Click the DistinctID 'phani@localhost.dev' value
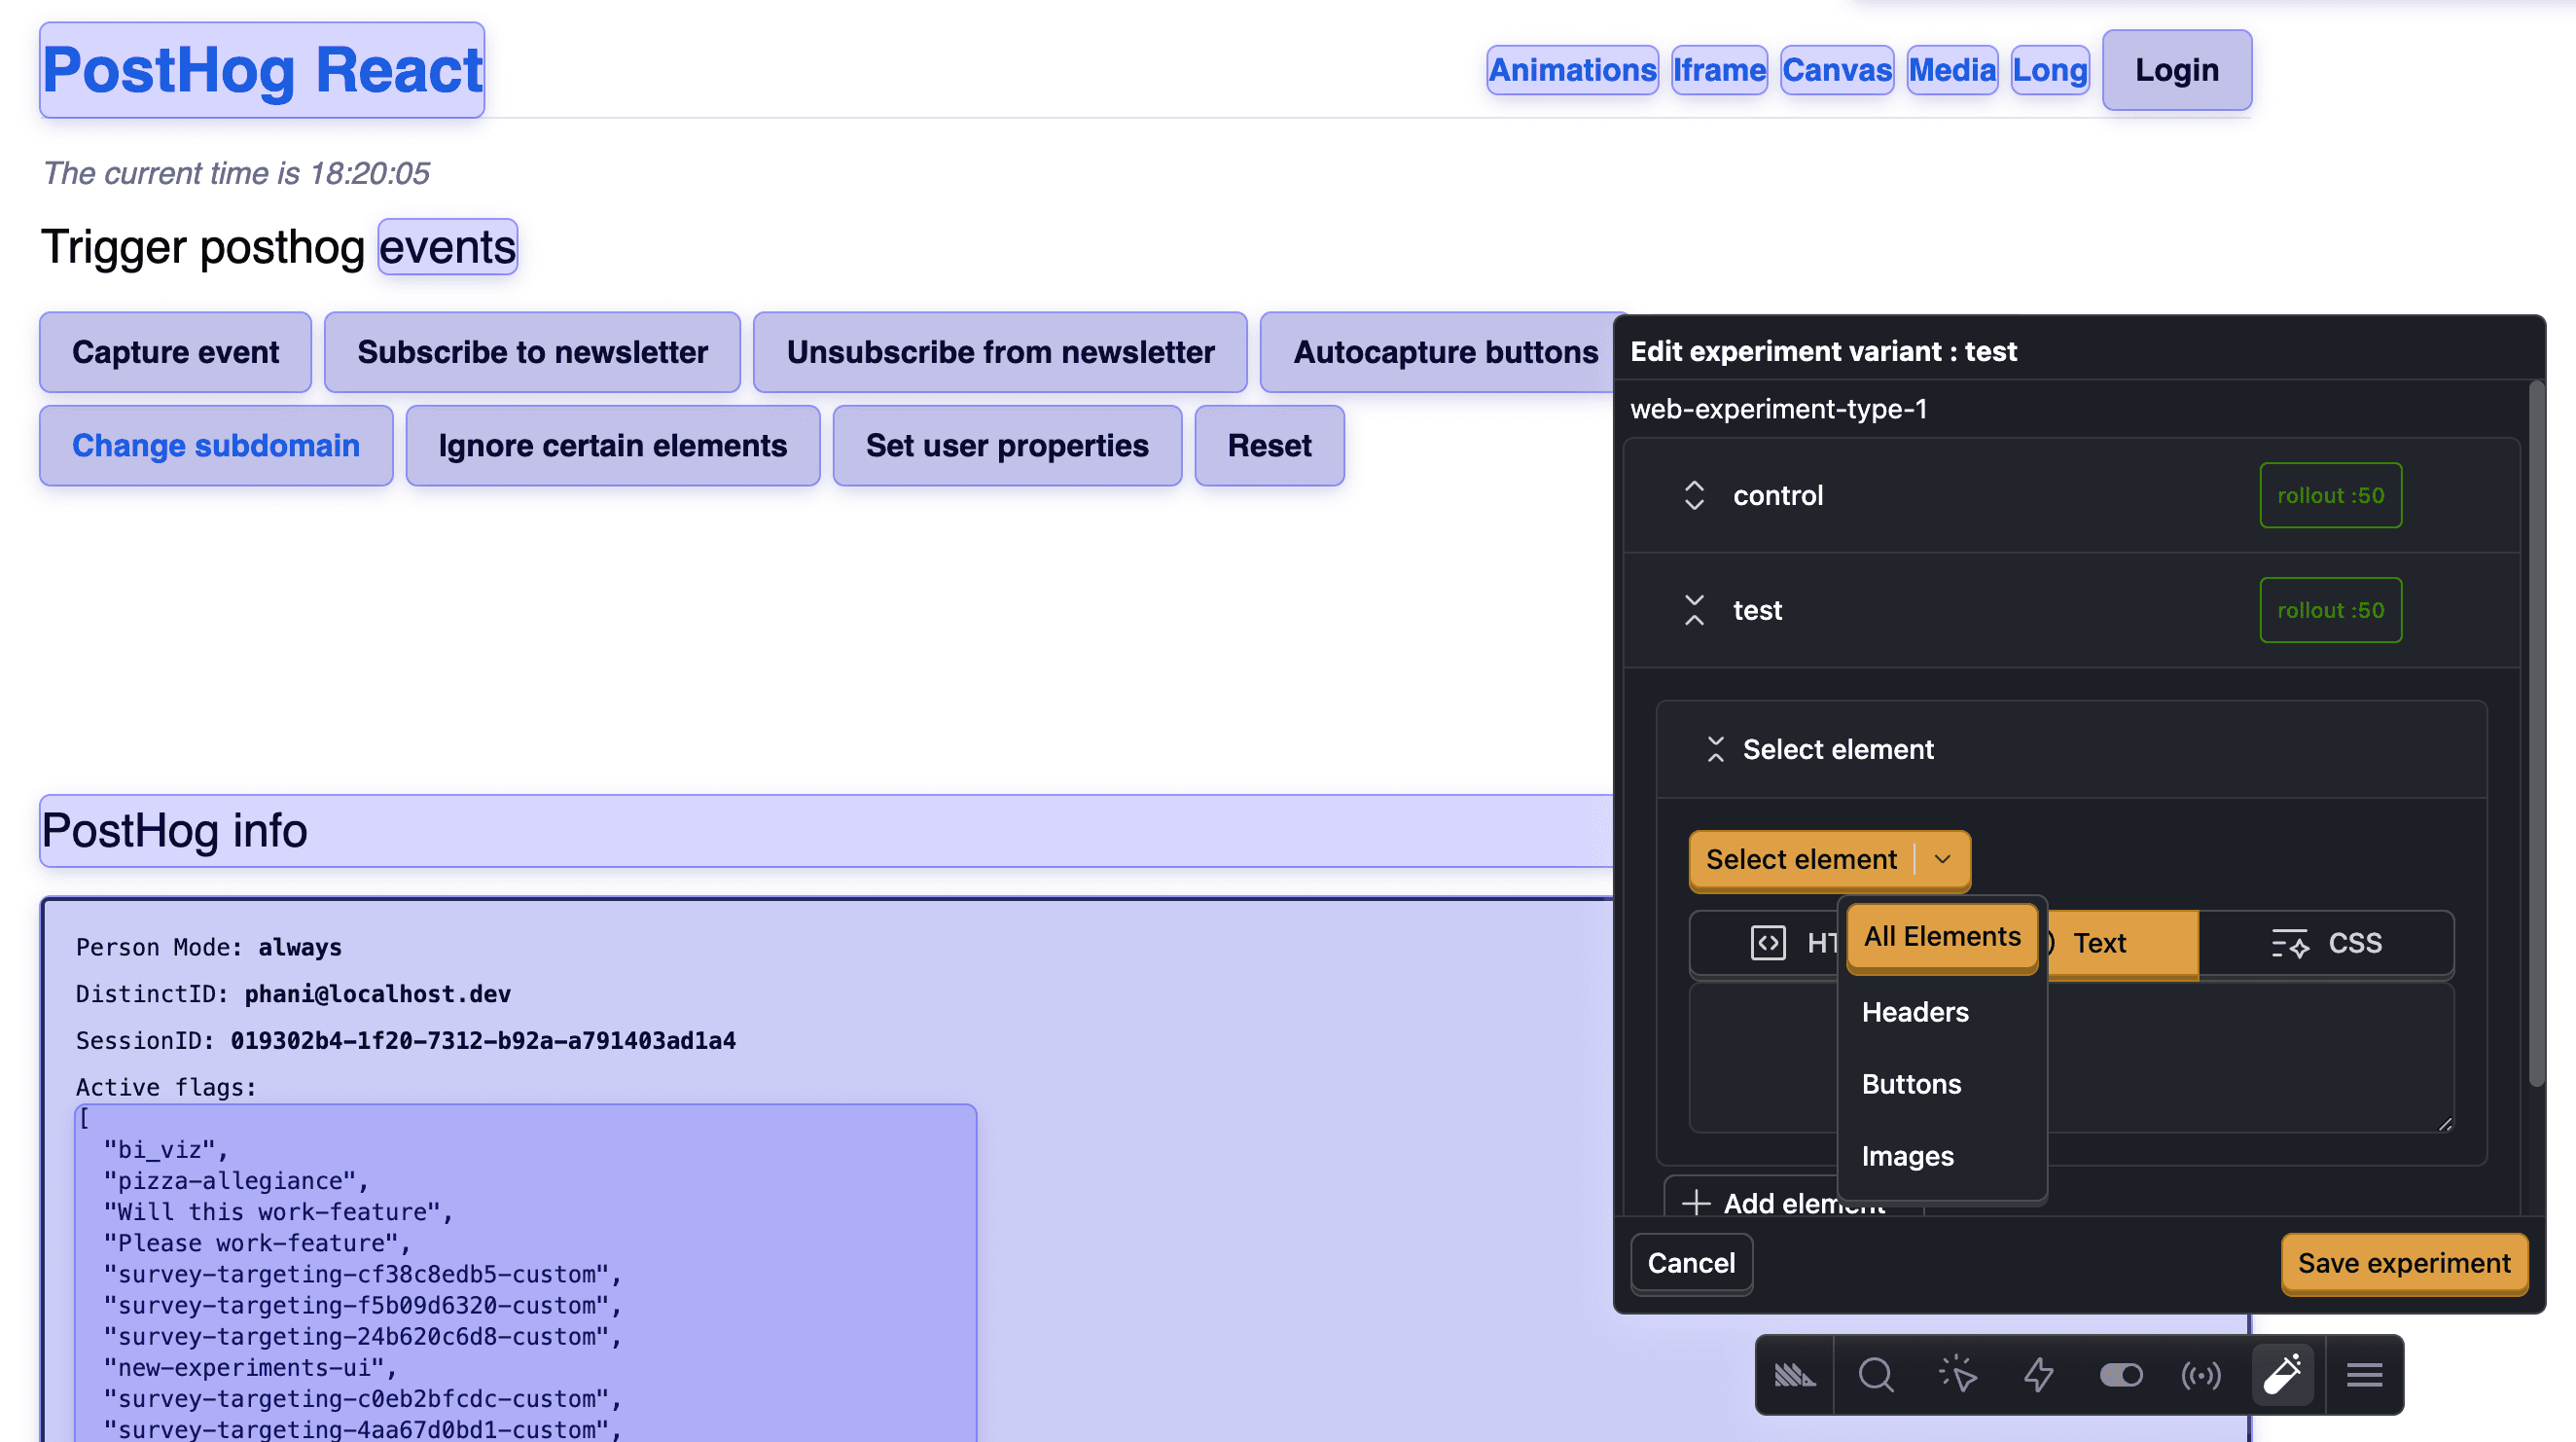 click(x=378, y=994)
